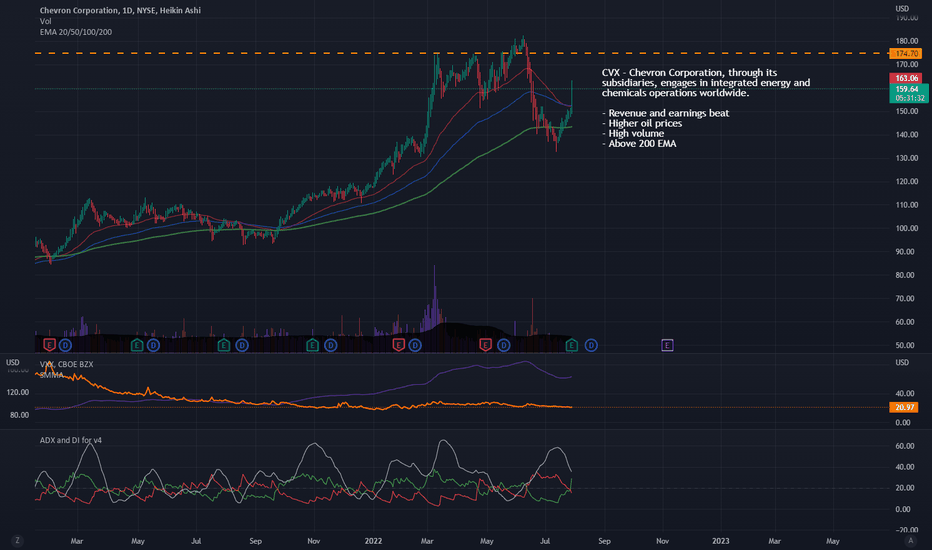Select the 'Revenue and earnings beat' note line
The width and height of the screenshot is (932, 550).
pos(668,113)
